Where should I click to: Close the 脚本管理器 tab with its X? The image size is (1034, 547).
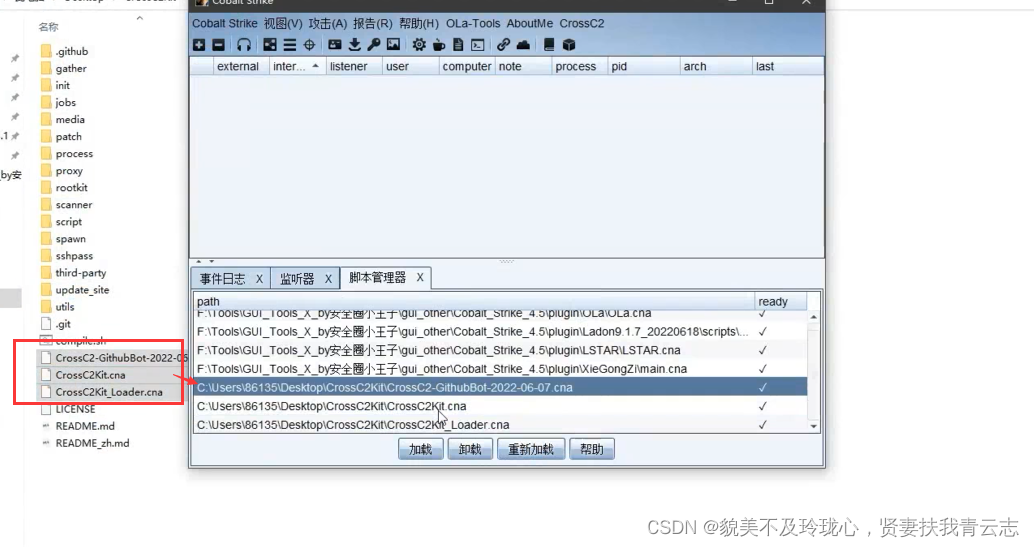[419, 278]
